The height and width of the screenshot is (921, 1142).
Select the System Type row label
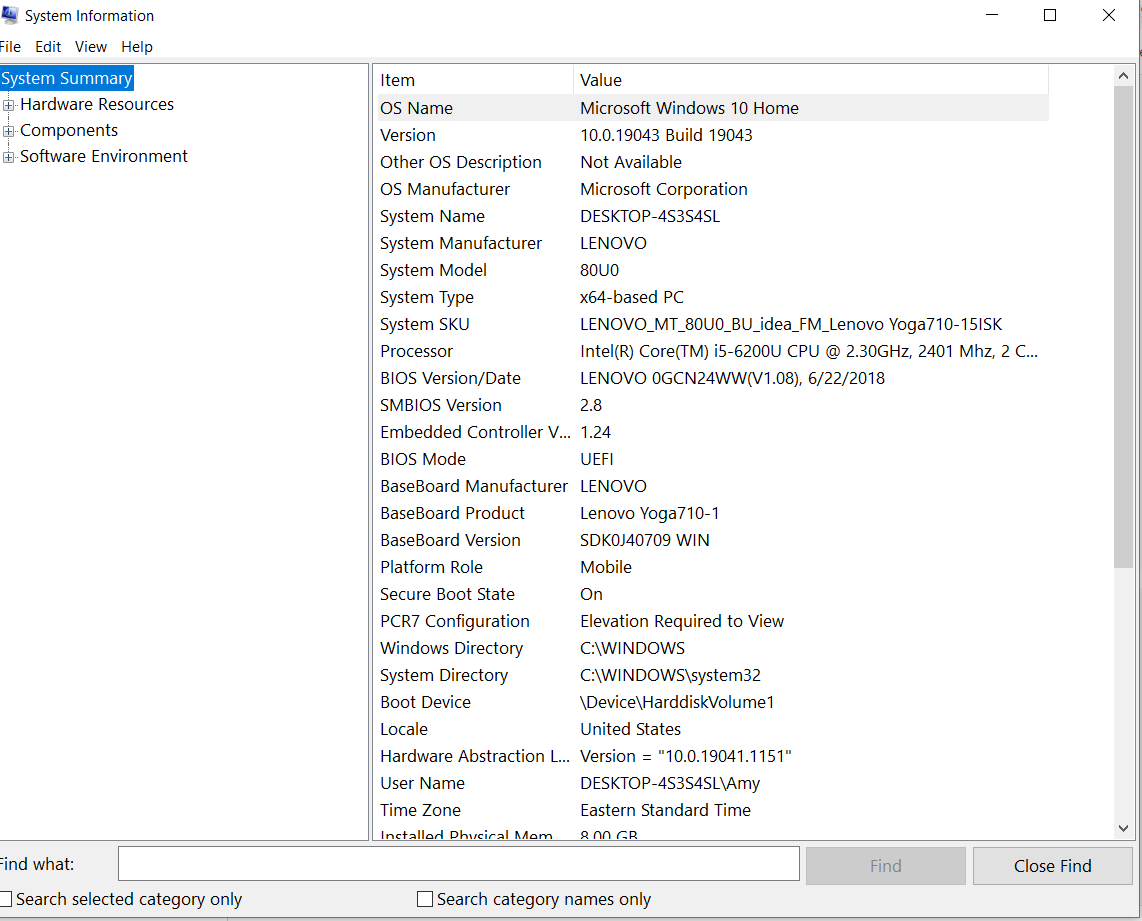(427, 297)
